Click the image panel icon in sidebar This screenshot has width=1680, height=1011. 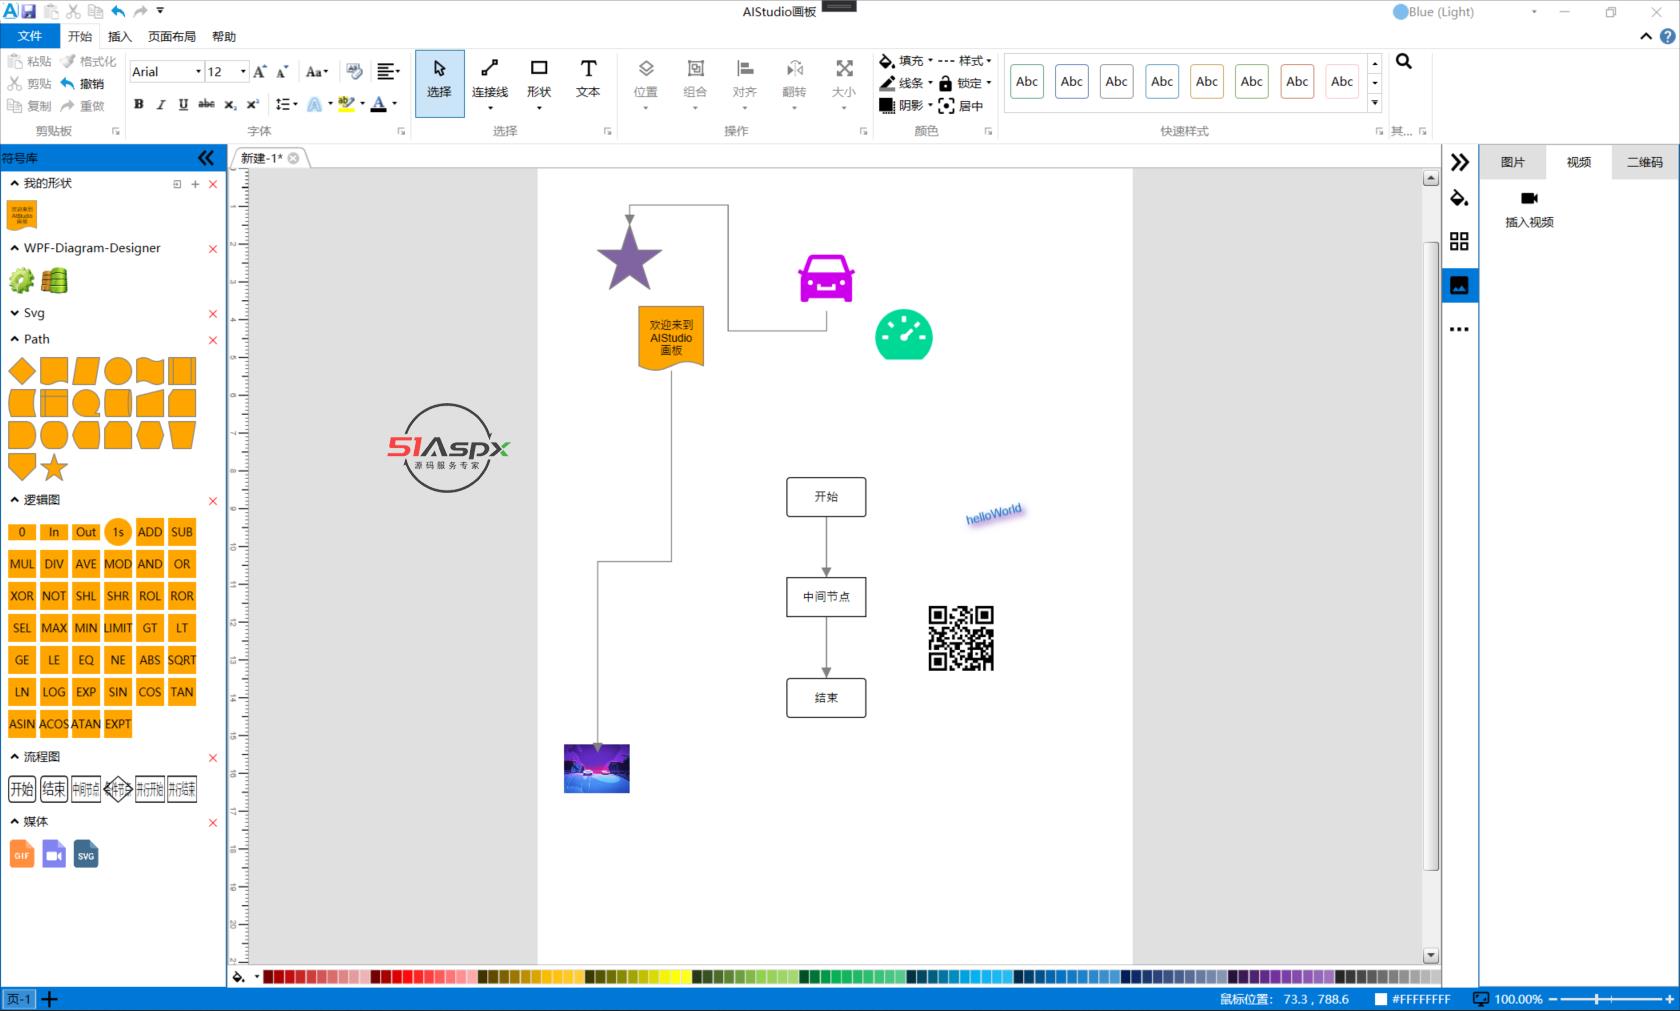pos(1459,285)
